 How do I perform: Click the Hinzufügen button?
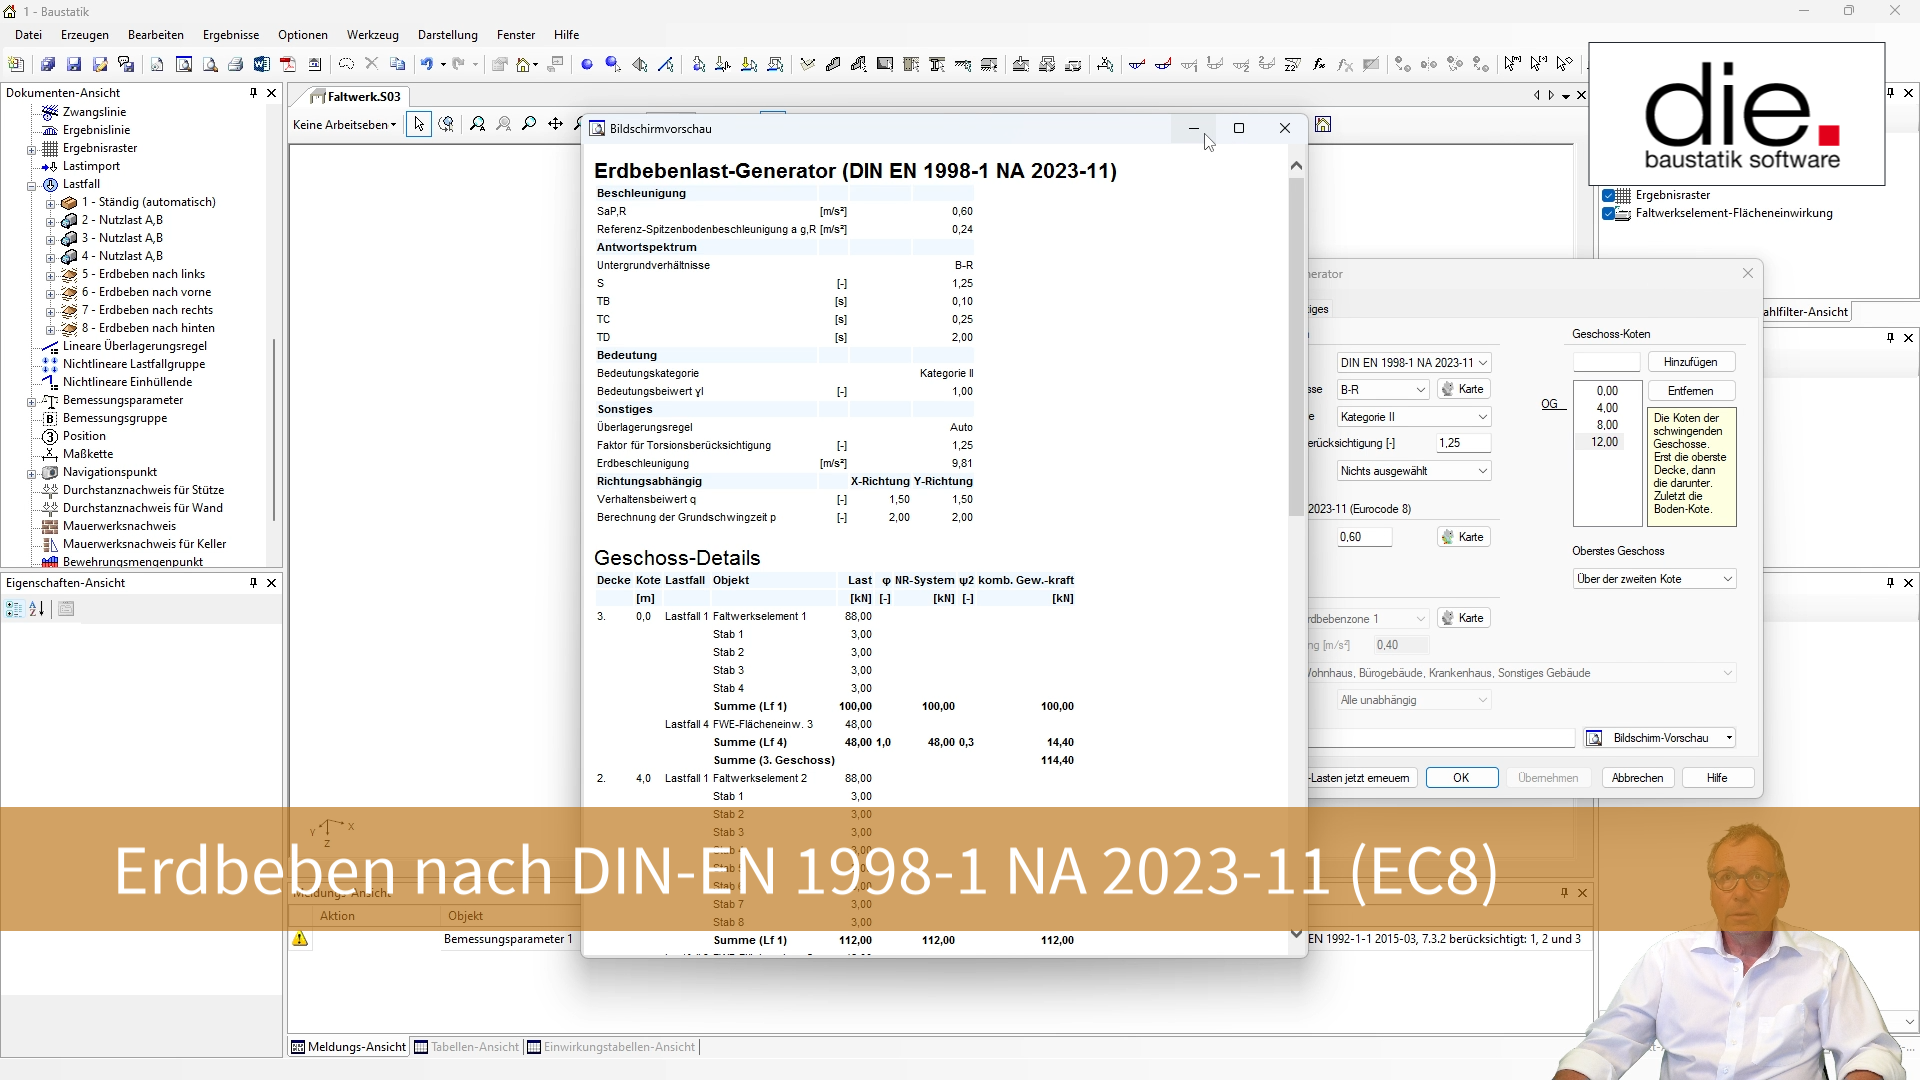[1691, 362]
